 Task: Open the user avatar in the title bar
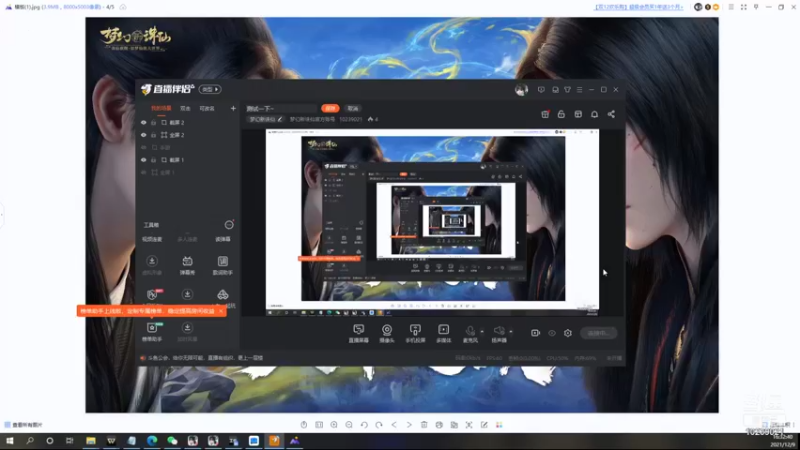(521, 90)
